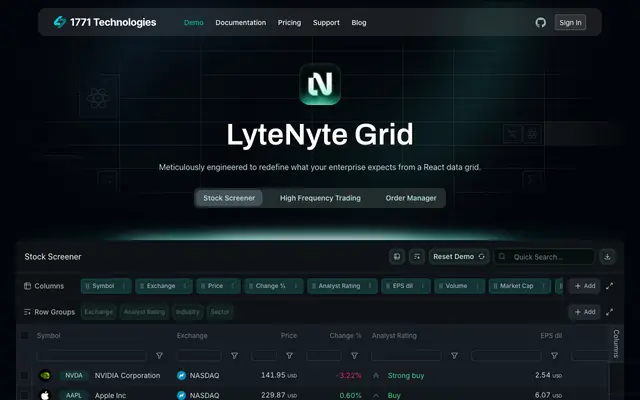This screenshot has height=400, width=640.
Task: Toggle the Sector row group pill
Action: 220,312
